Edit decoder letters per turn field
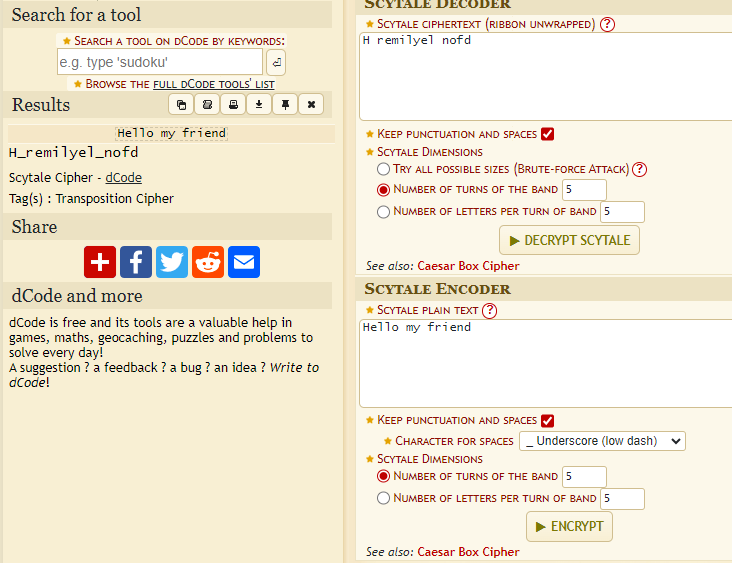Viewport: 732px width, 563px height. (622, 212)
